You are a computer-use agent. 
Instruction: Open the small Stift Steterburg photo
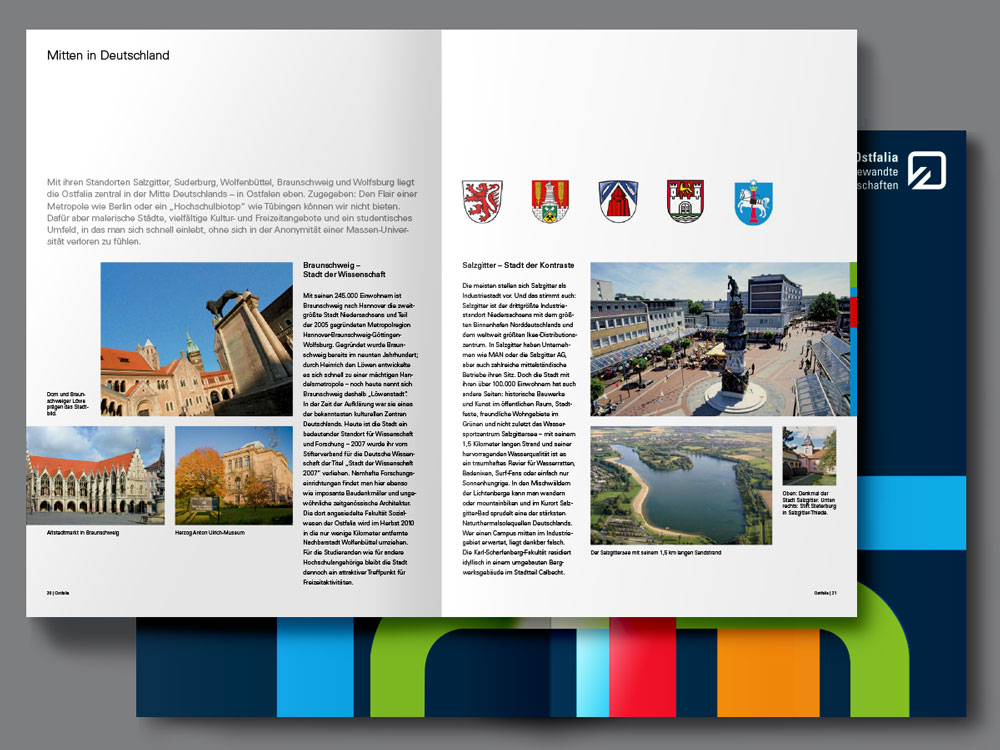tap(808, 456)
